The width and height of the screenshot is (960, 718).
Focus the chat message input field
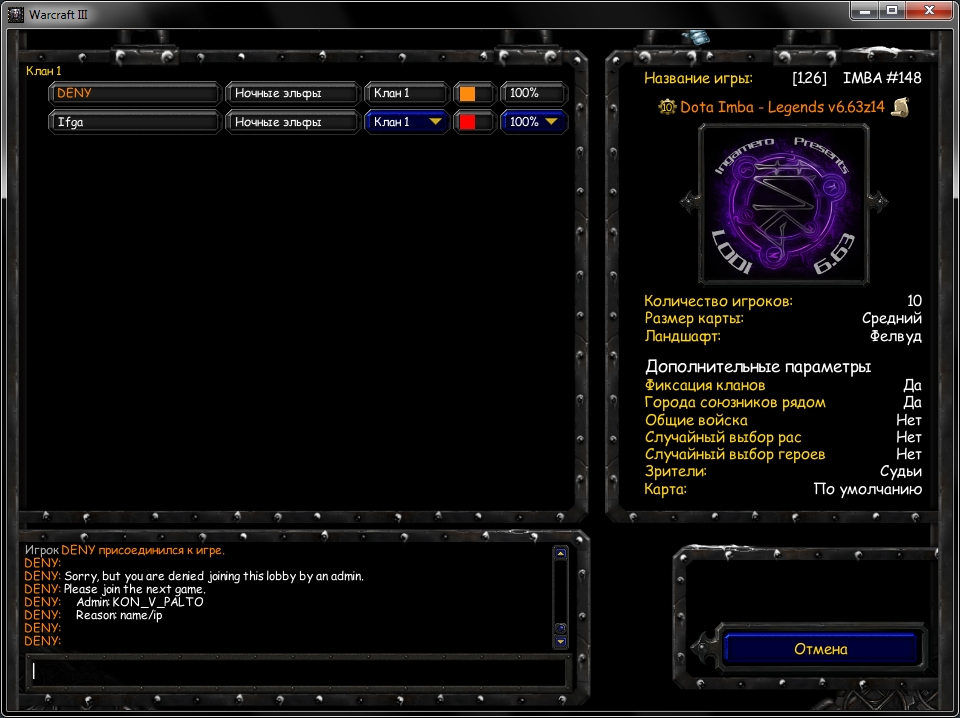point(297,671)
